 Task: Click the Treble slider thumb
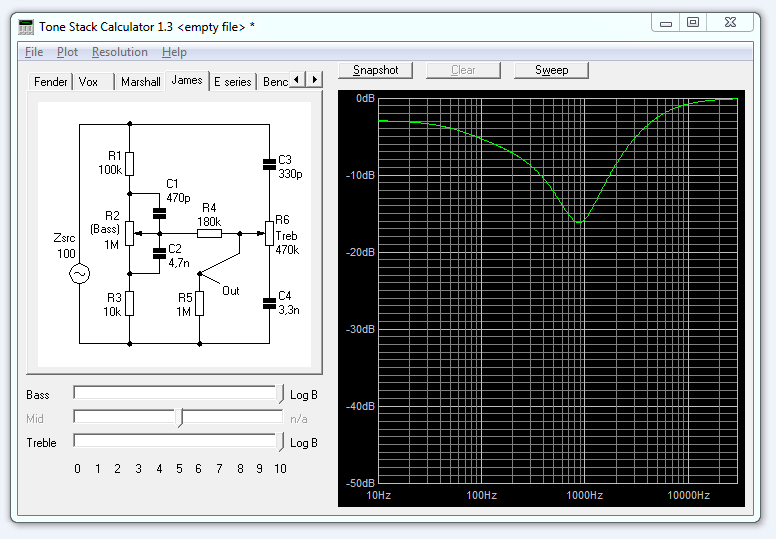(x=280, y=442)
